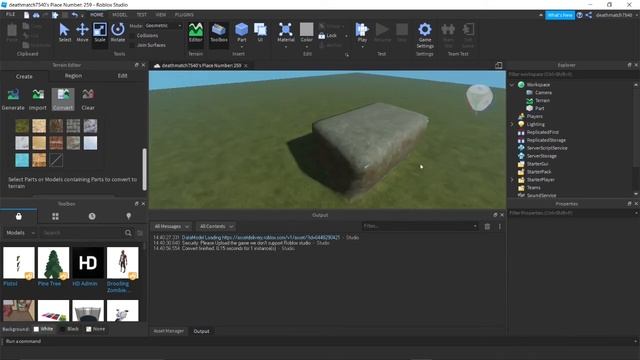Image resolution: width=640 pixels, height=360 pixels.
Task: Click the new file icon in the quick access bar
Action: [27, 15]
